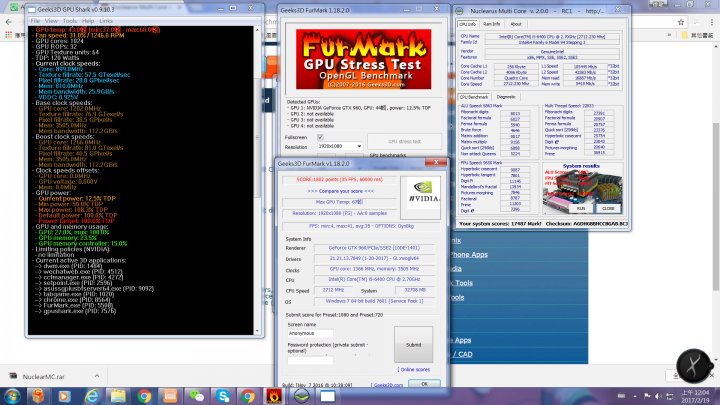720x405 pixels.
Task: Open Geeks3D.com link in results dialog
Action: (387, 385)
